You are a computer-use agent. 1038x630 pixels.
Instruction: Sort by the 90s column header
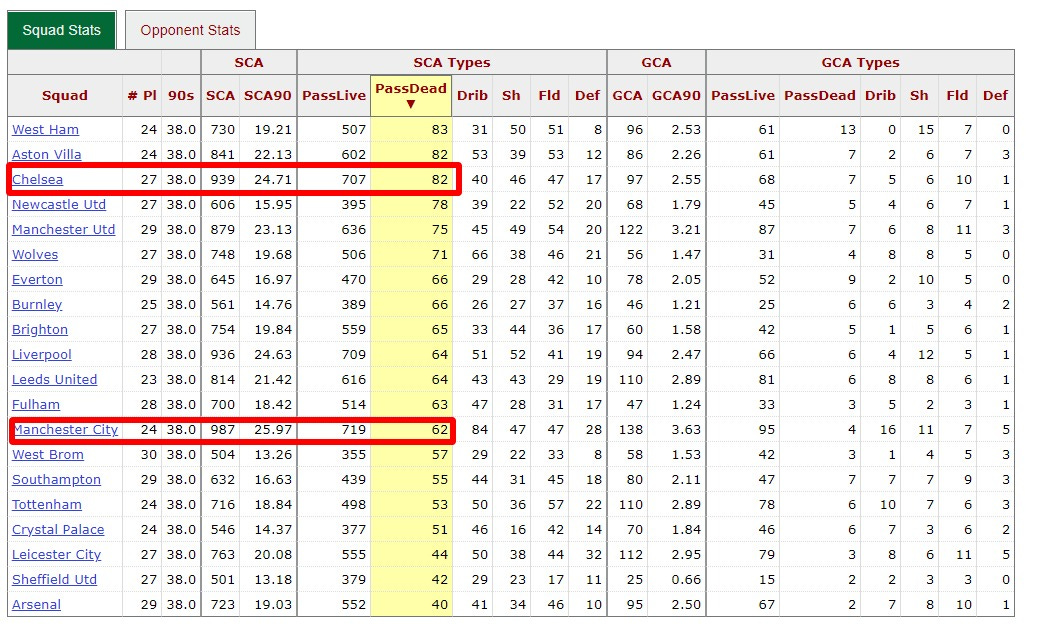[181, 95]
